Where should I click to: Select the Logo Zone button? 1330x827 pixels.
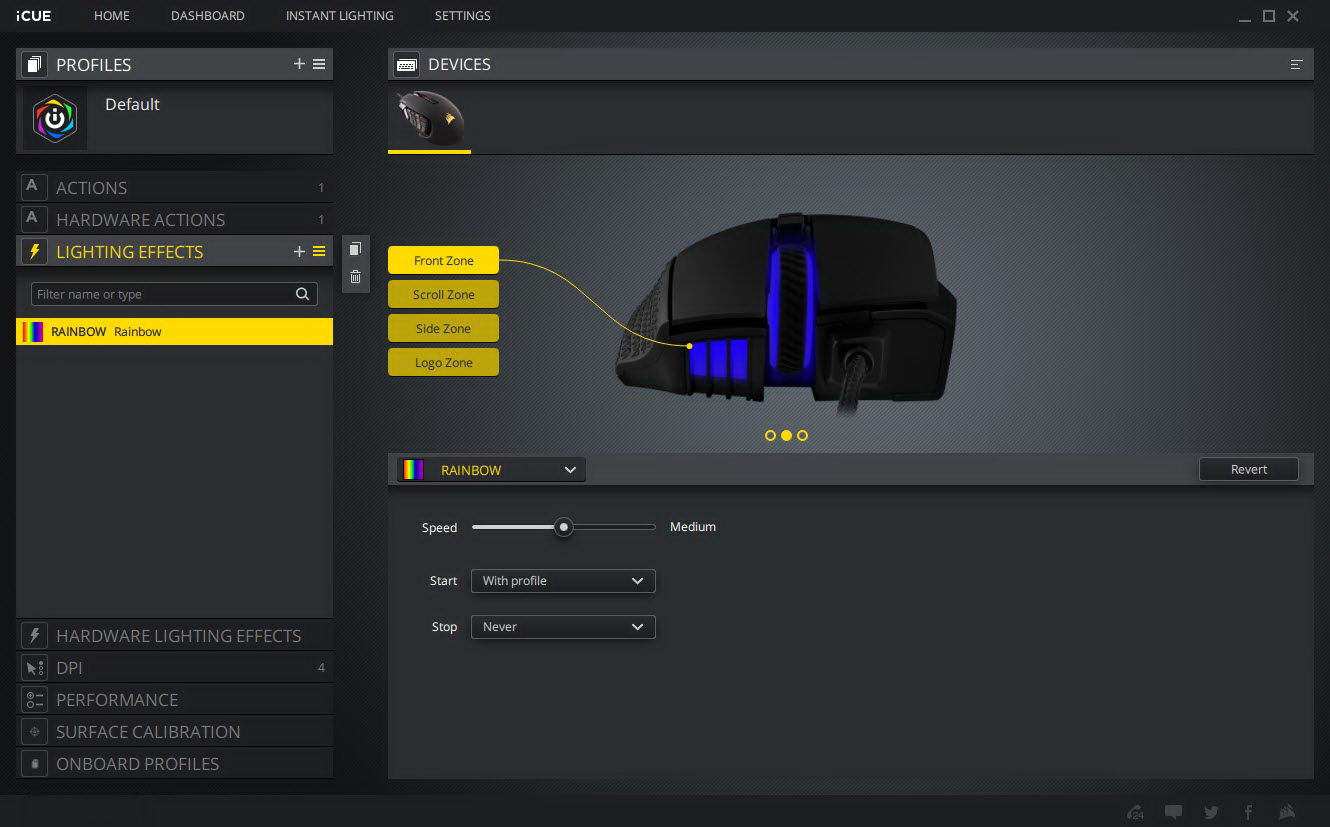coord(443,362)
